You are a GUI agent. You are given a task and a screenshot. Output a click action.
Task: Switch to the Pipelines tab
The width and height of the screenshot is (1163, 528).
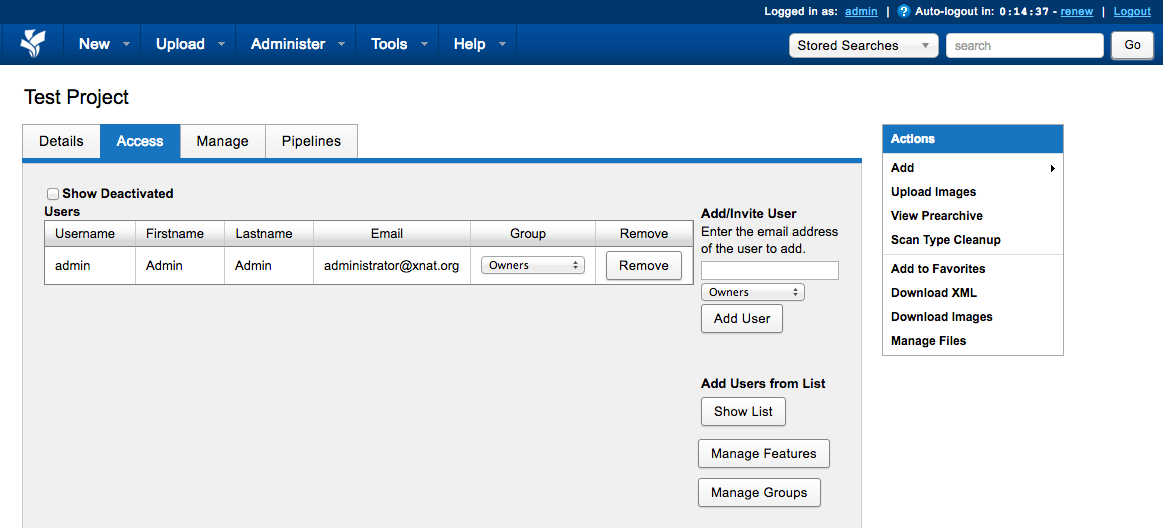click(x=311, y=141)
